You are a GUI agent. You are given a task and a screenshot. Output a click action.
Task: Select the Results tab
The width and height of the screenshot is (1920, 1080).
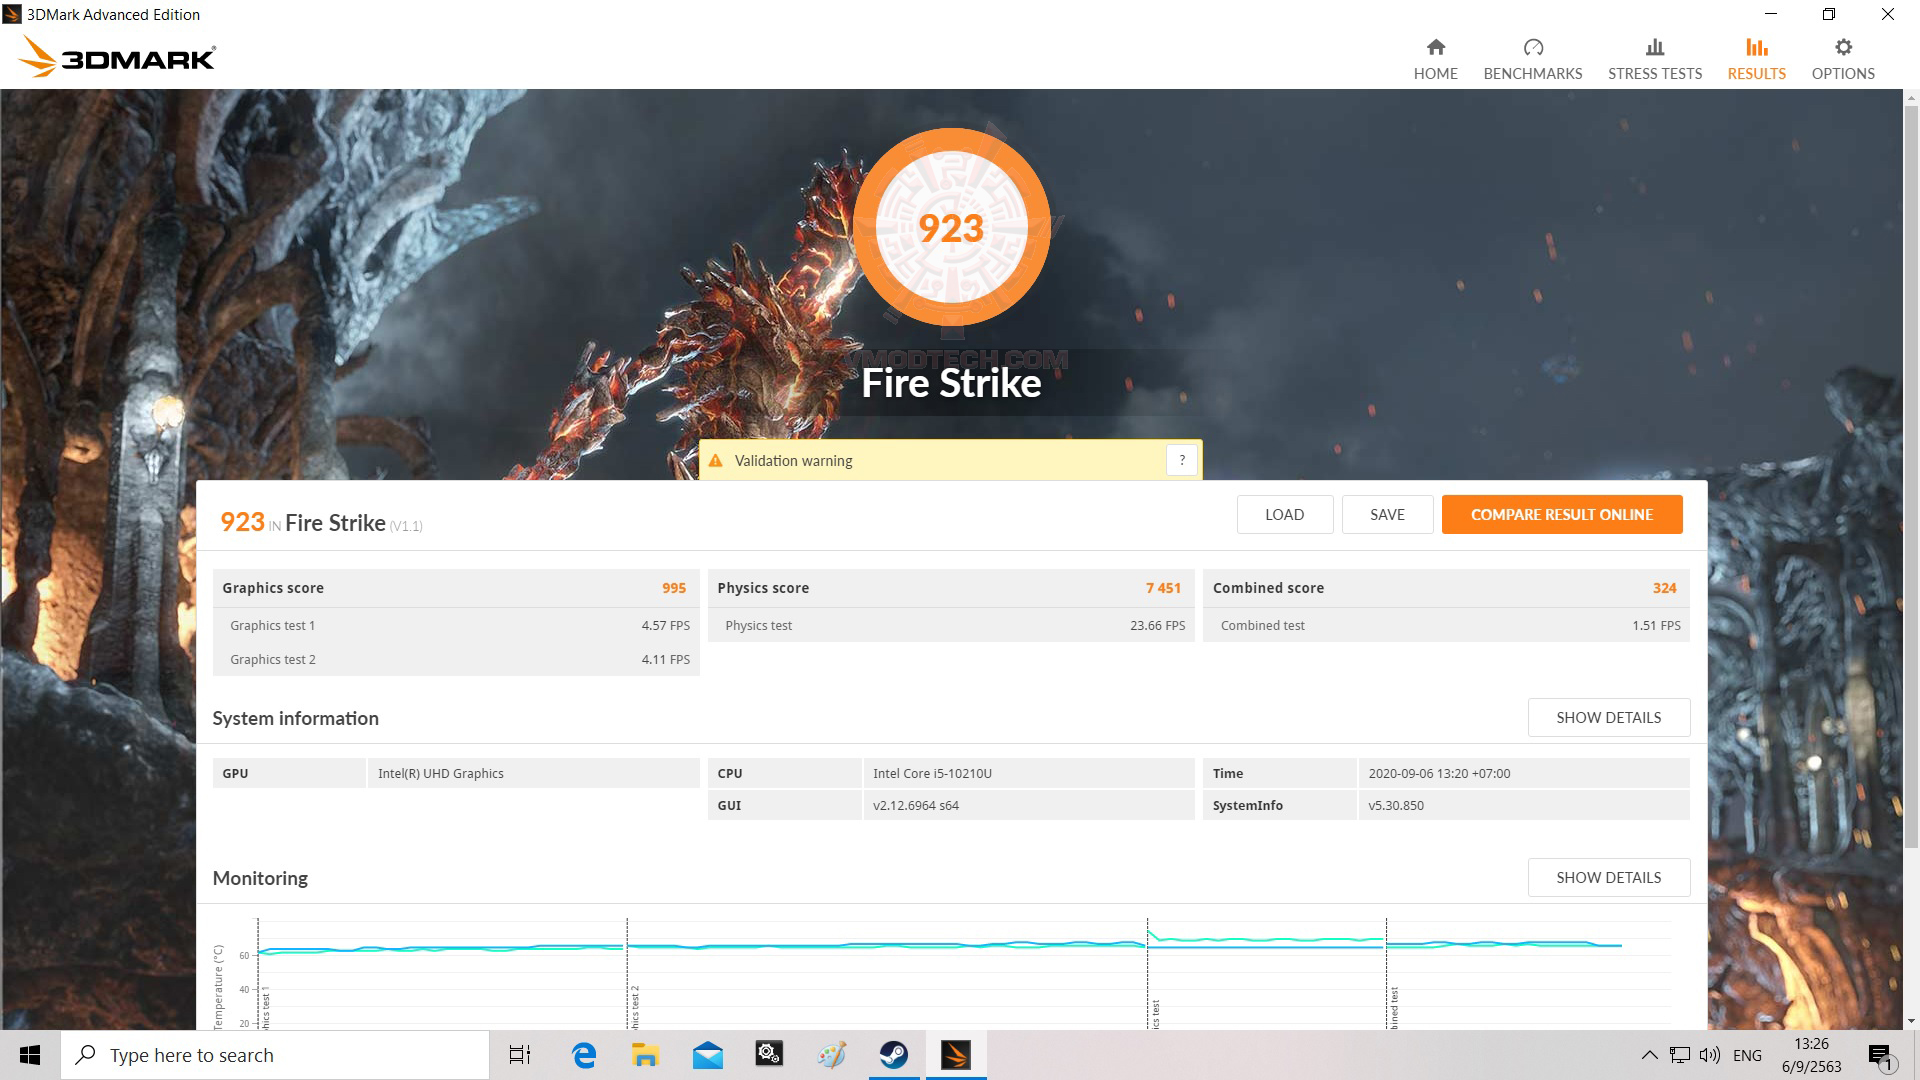[1756, 59]
